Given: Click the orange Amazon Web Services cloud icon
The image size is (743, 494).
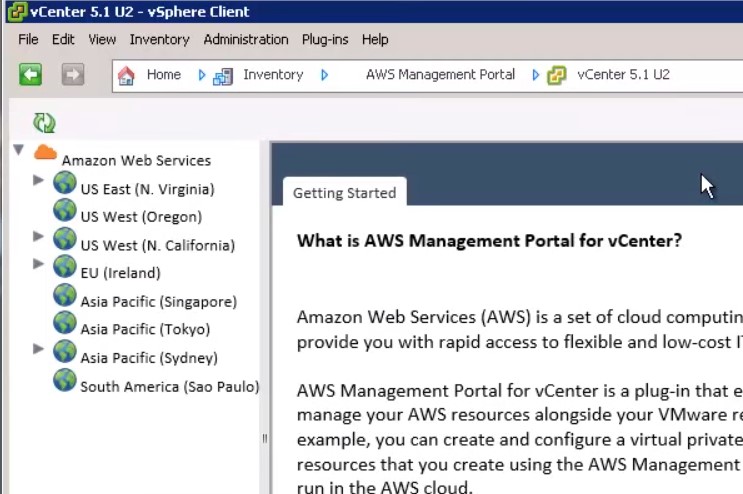Looking at the screenshot, I should tap(45, 153).
